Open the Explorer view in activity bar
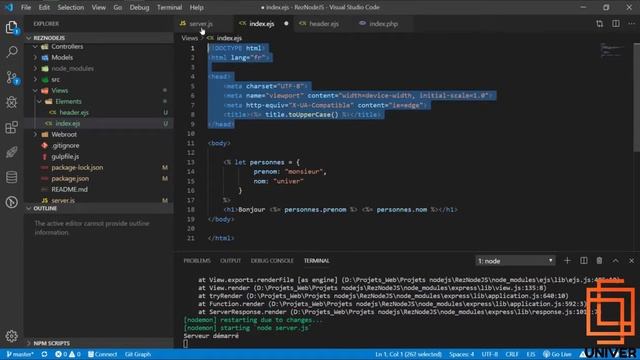This screenshot has width=640, height=360. pyautogui.click(x=11, y=28)
